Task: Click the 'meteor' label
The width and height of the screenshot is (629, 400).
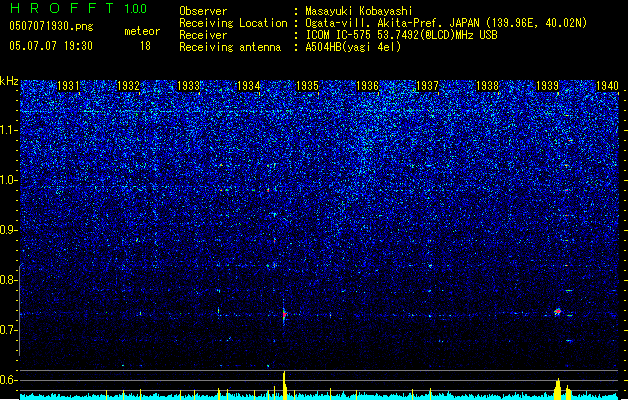Action: coord(142,31)
